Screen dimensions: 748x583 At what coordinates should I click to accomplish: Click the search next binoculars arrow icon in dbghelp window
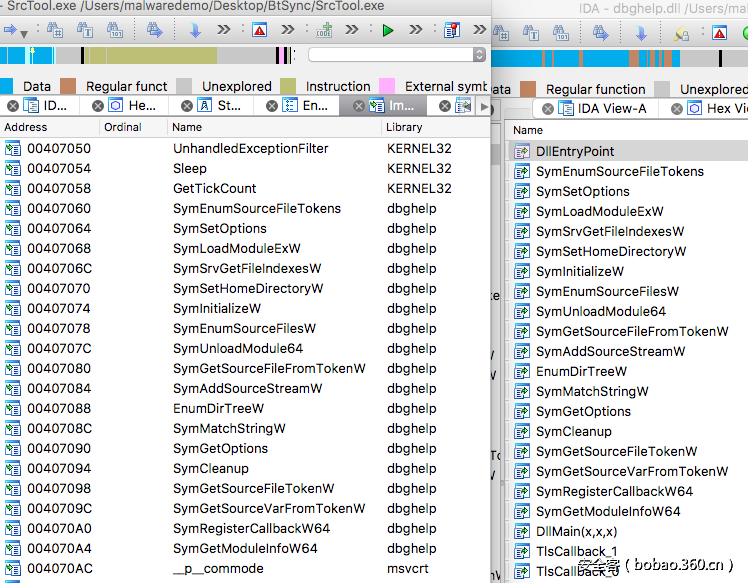coord(601,32)
